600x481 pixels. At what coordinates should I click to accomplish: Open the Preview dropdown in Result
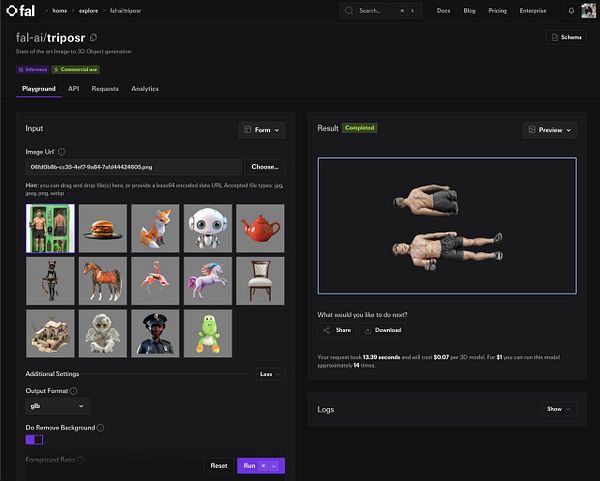click(550, 130)
